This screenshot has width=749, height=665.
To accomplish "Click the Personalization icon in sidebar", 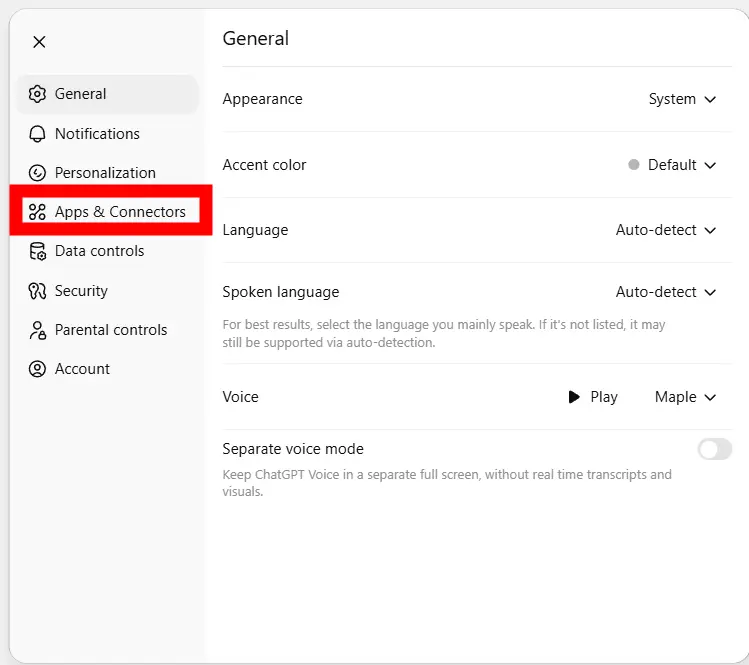I will (37, 173).
